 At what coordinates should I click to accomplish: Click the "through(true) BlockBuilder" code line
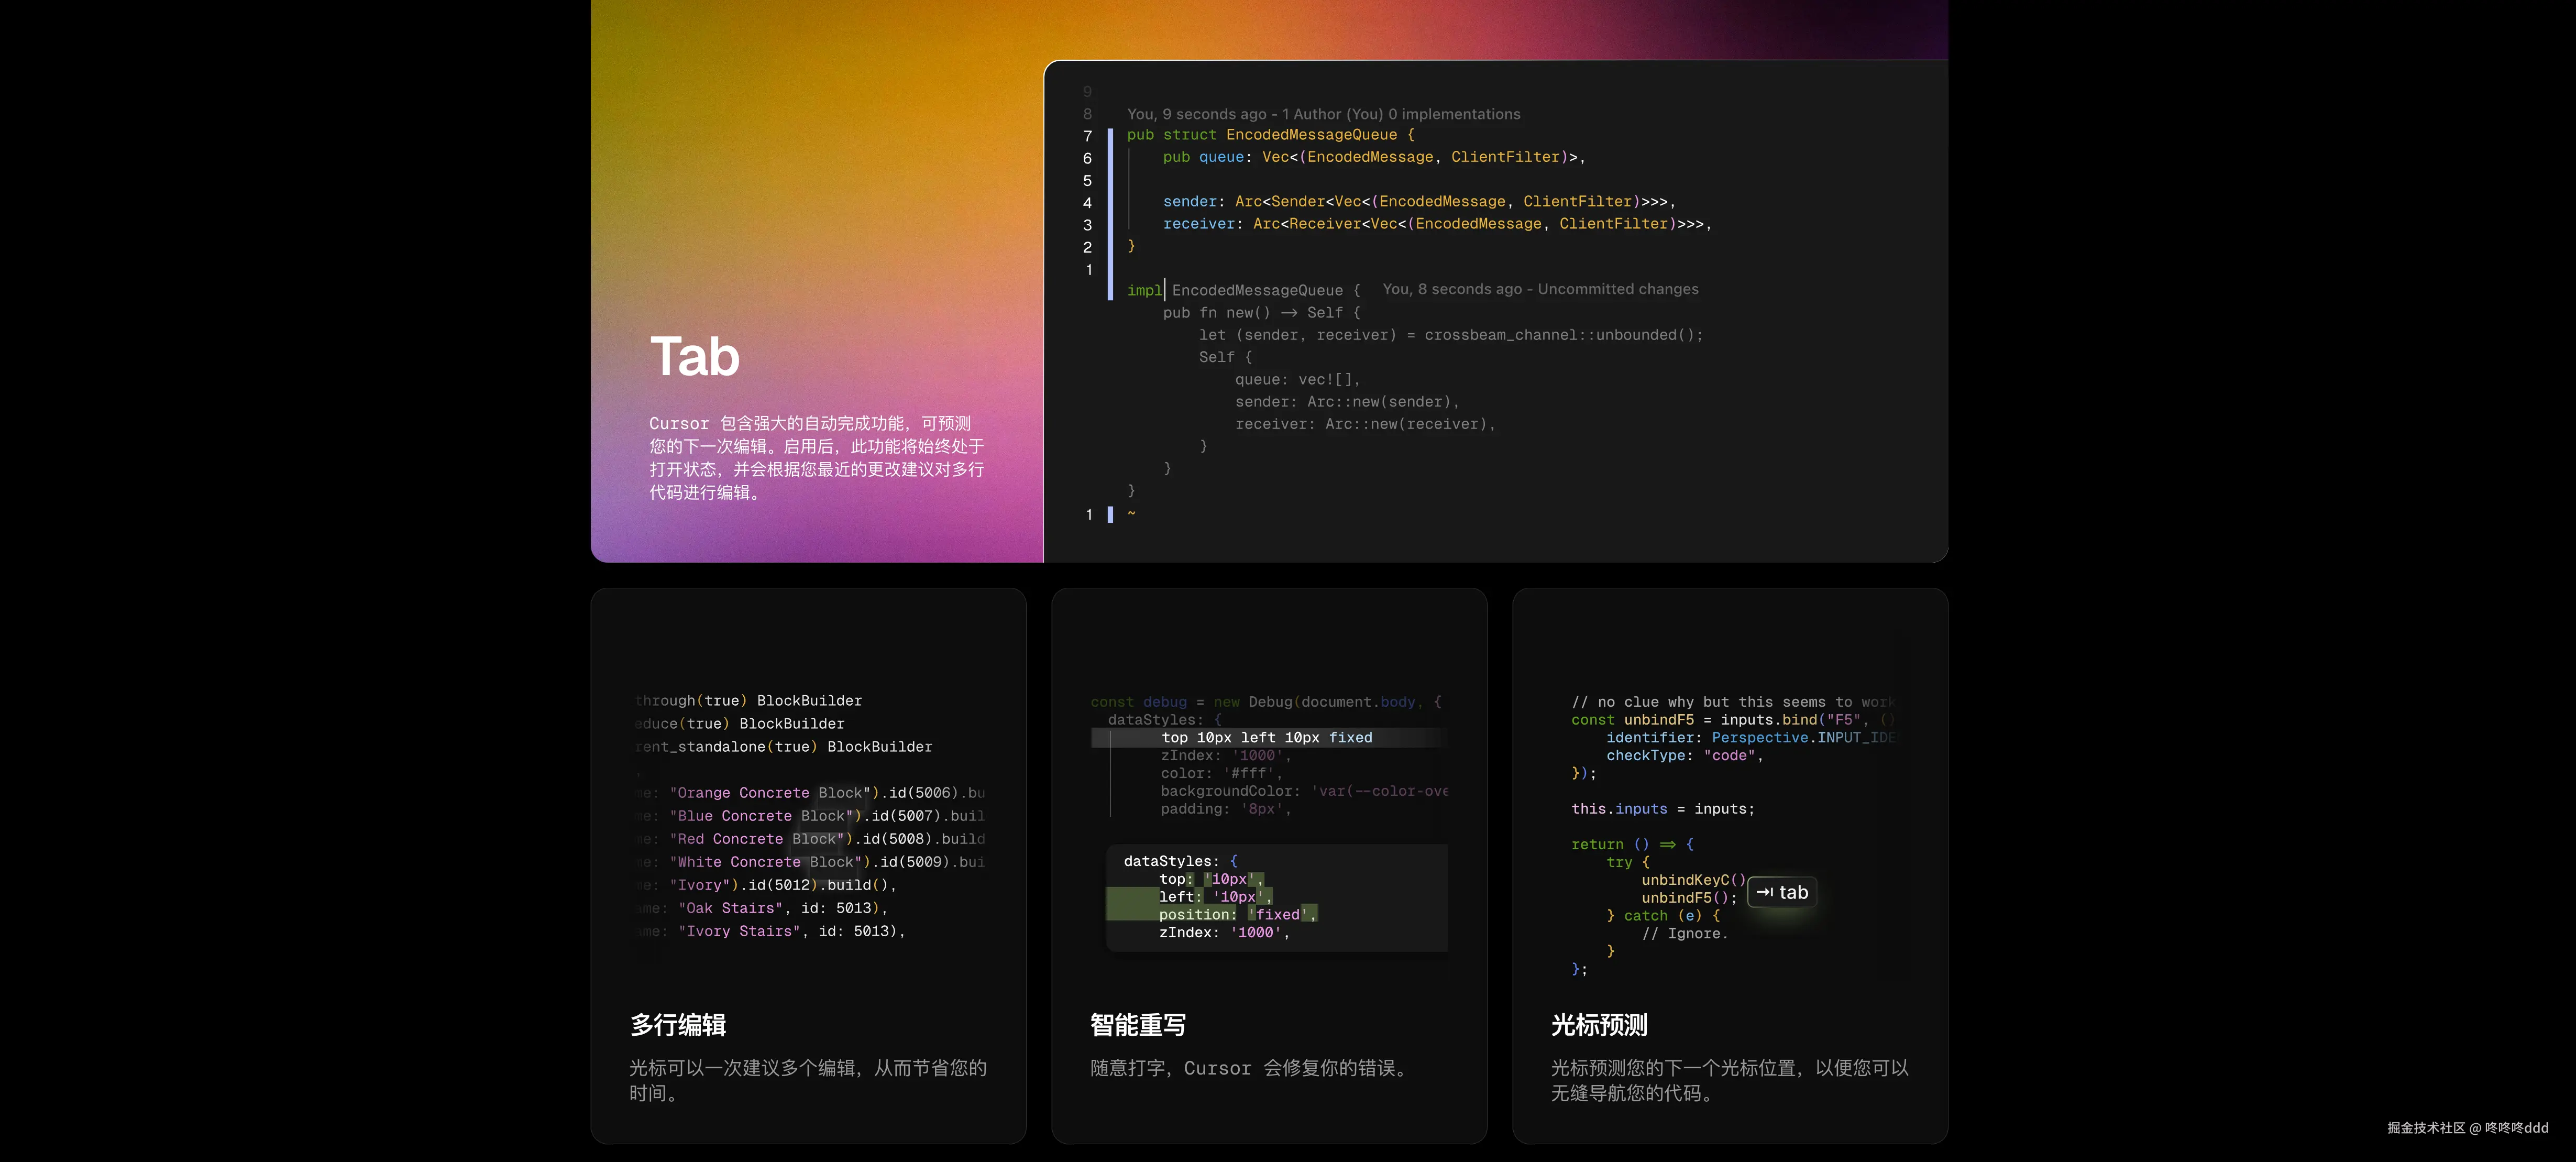tap(748, 701)
